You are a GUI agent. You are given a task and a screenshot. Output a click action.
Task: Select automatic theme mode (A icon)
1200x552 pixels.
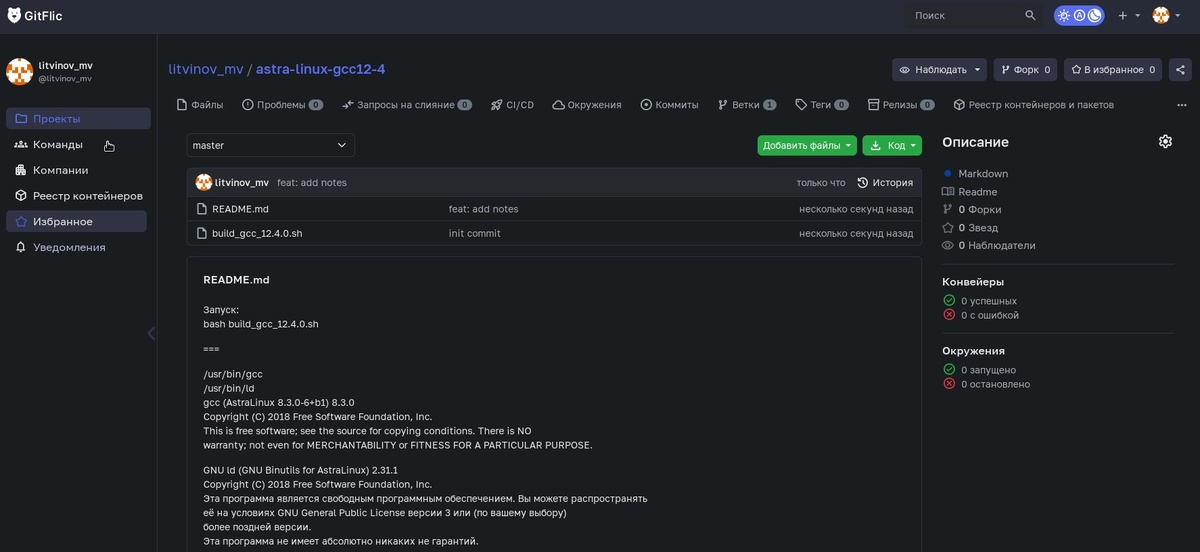pyautogui.click(x=1079, y=15)
